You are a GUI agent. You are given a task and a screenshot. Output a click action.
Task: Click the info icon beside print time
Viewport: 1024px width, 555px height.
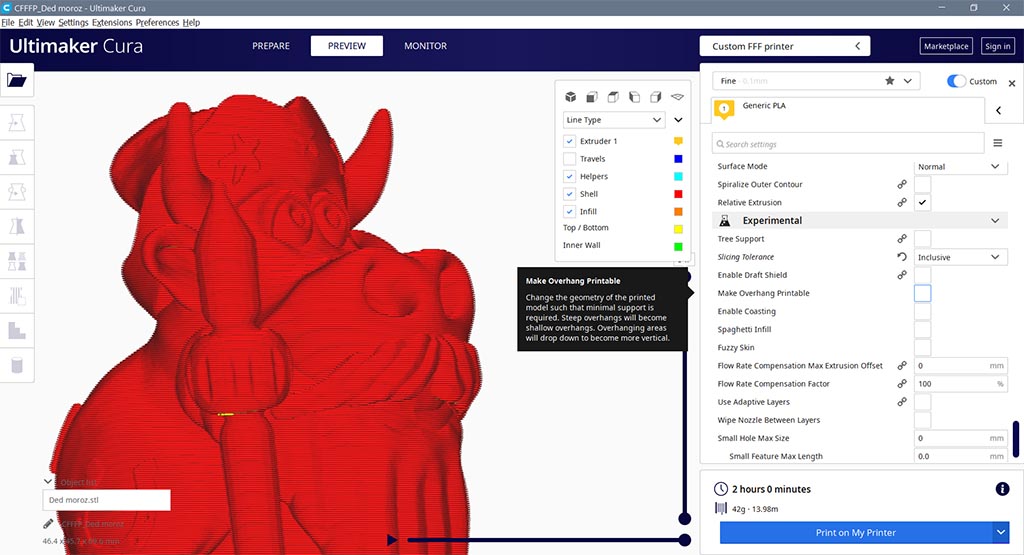tap(1002, 489)
